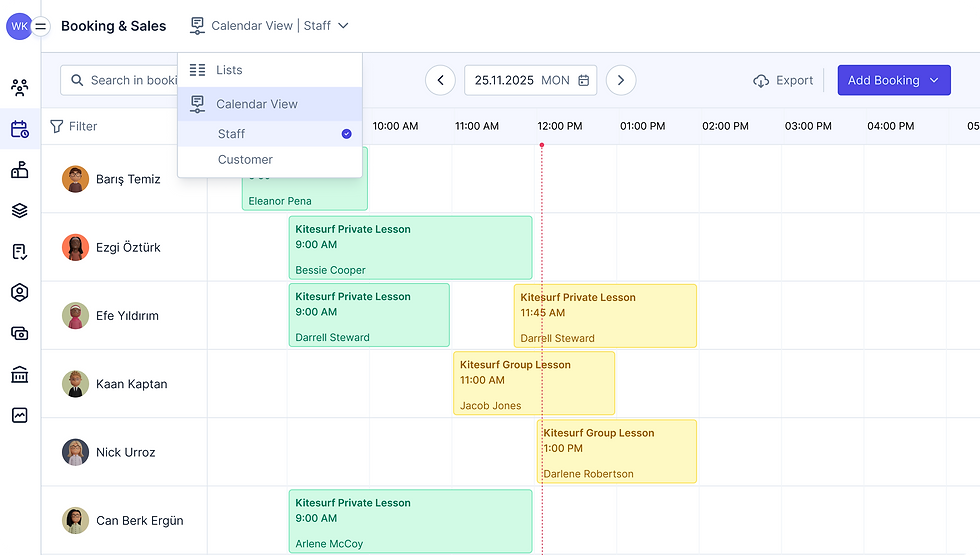Image resolution: width=980 pixels, height=555 pixels.
Task: Open the customers group icon in sidebar
Action: point(20,87)
